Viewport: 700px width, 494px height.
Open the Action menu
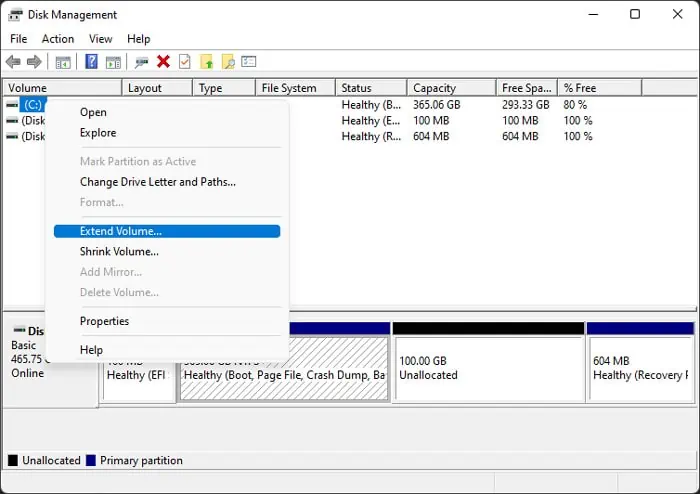(x=58, y=39)
